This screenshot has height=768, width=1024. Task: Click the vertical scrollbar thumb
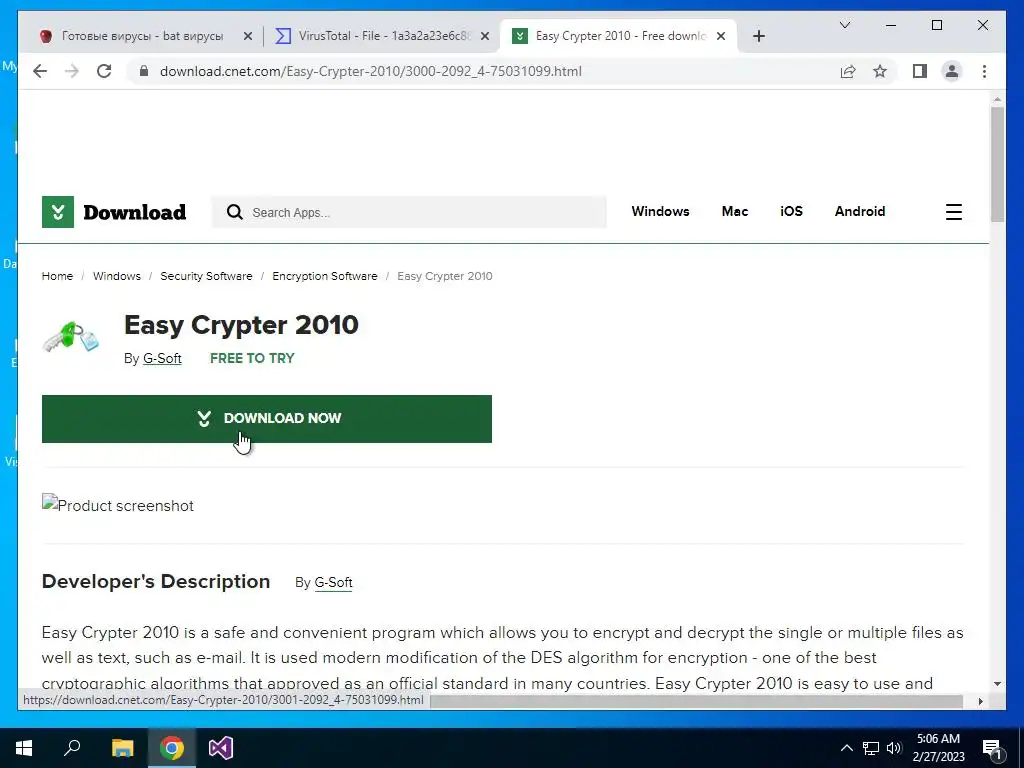click(x=997, y=165)
